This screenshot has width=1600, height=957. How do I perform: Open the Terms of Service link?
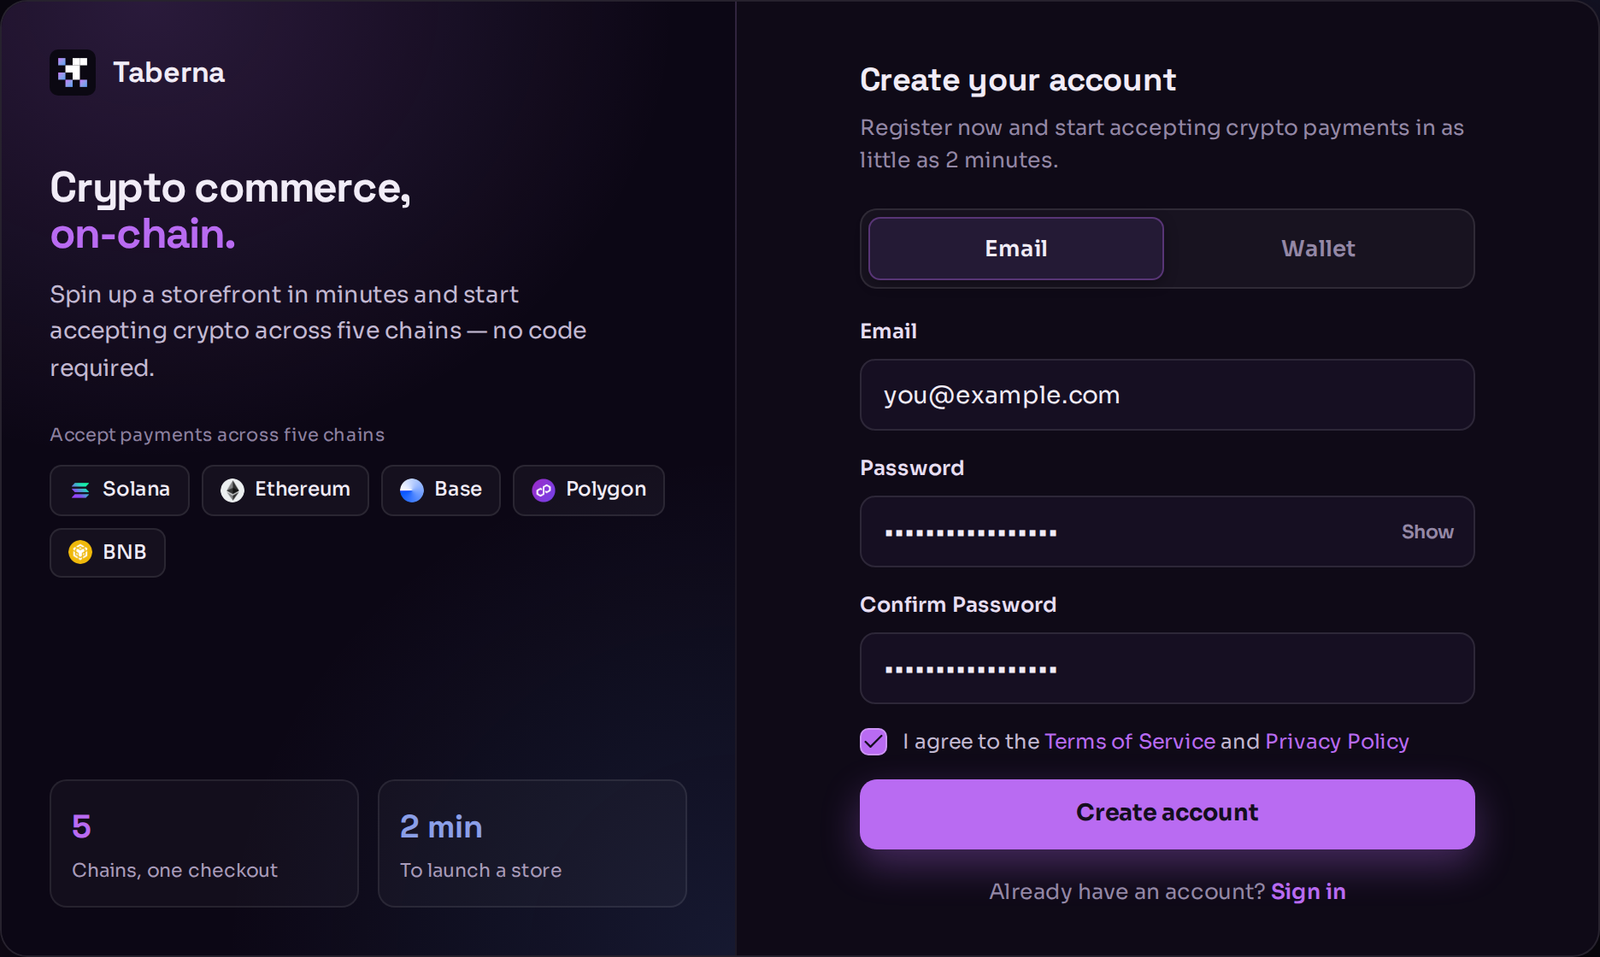[1130, 741]
